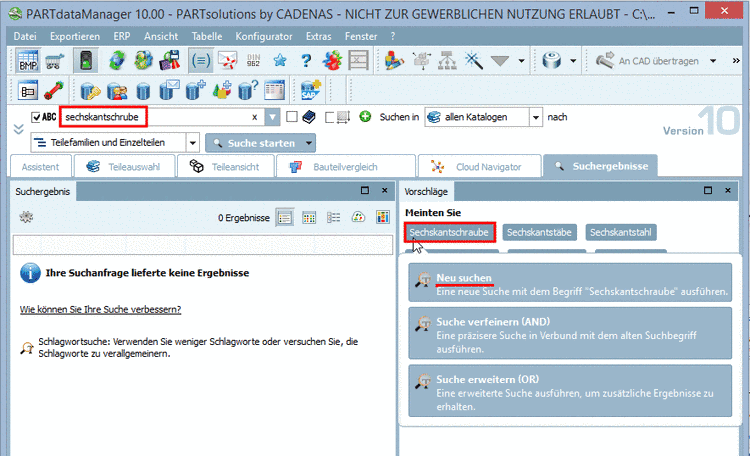
Task: Click the red people group icon
Action: point(332,61)
